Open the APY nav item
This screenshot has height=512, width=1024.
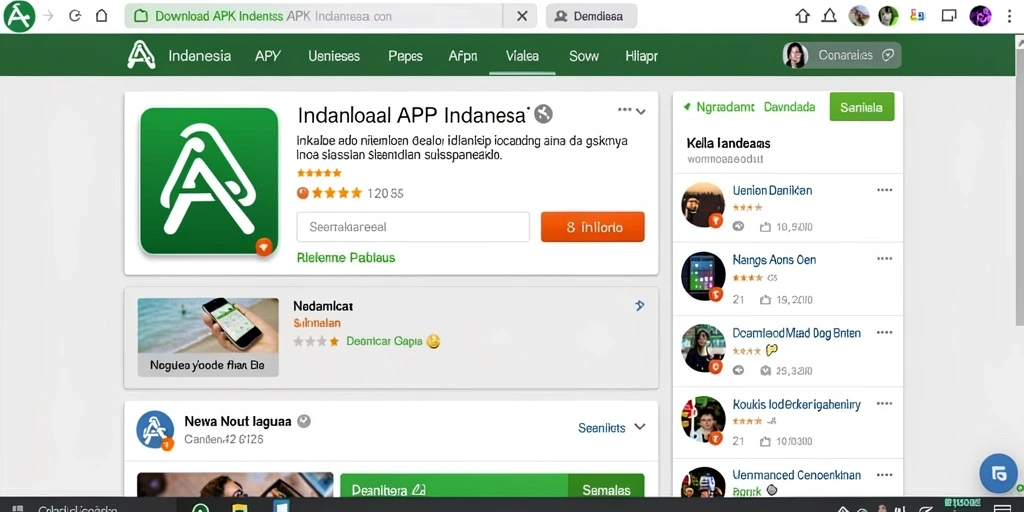268,56
